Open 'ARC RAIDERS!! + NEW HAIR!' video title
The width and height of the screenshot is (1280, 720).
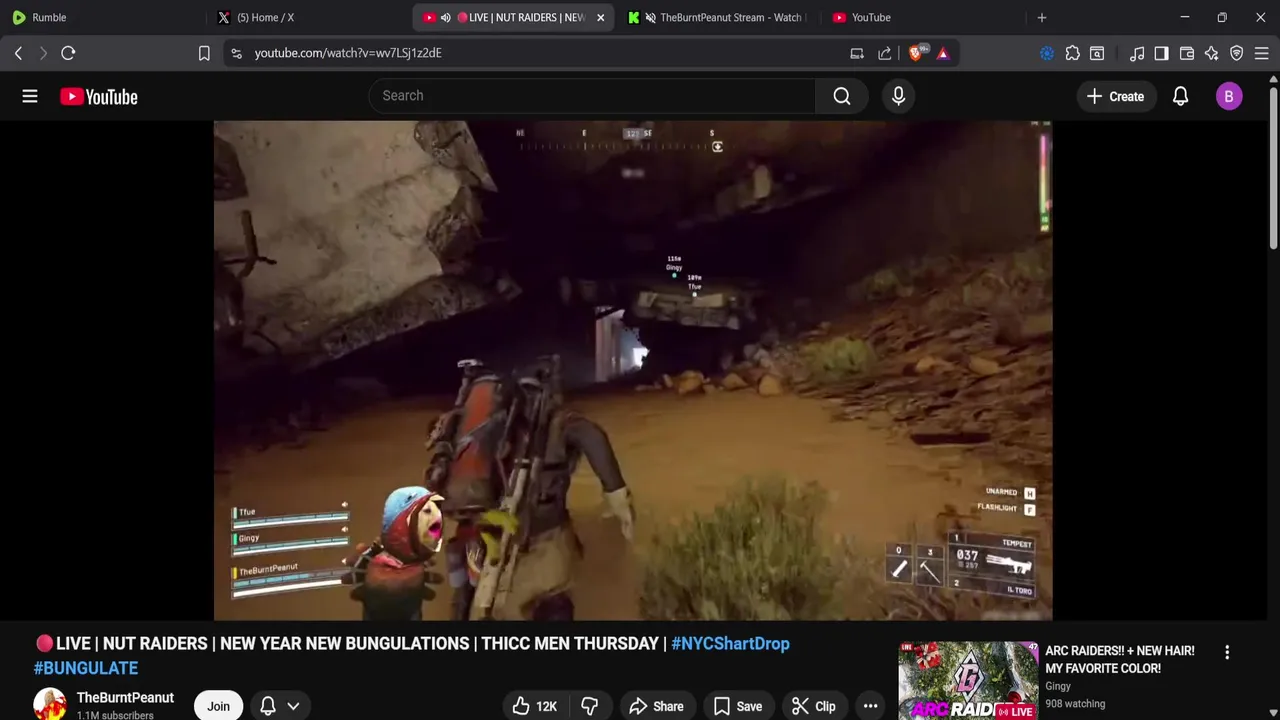1120,659
